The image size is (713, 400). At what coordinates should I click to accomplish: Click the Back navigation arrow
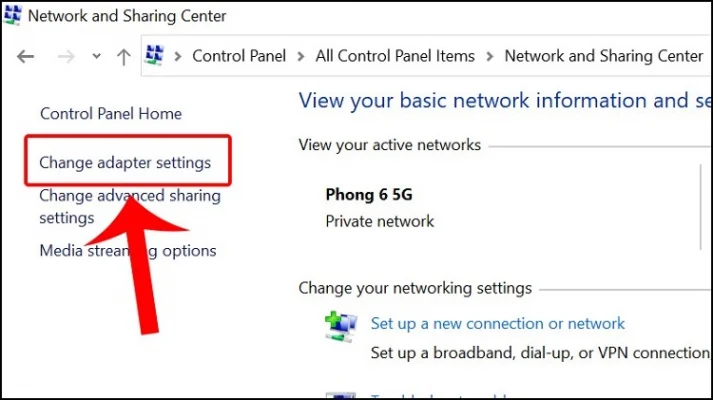click(x=25, y=57)
